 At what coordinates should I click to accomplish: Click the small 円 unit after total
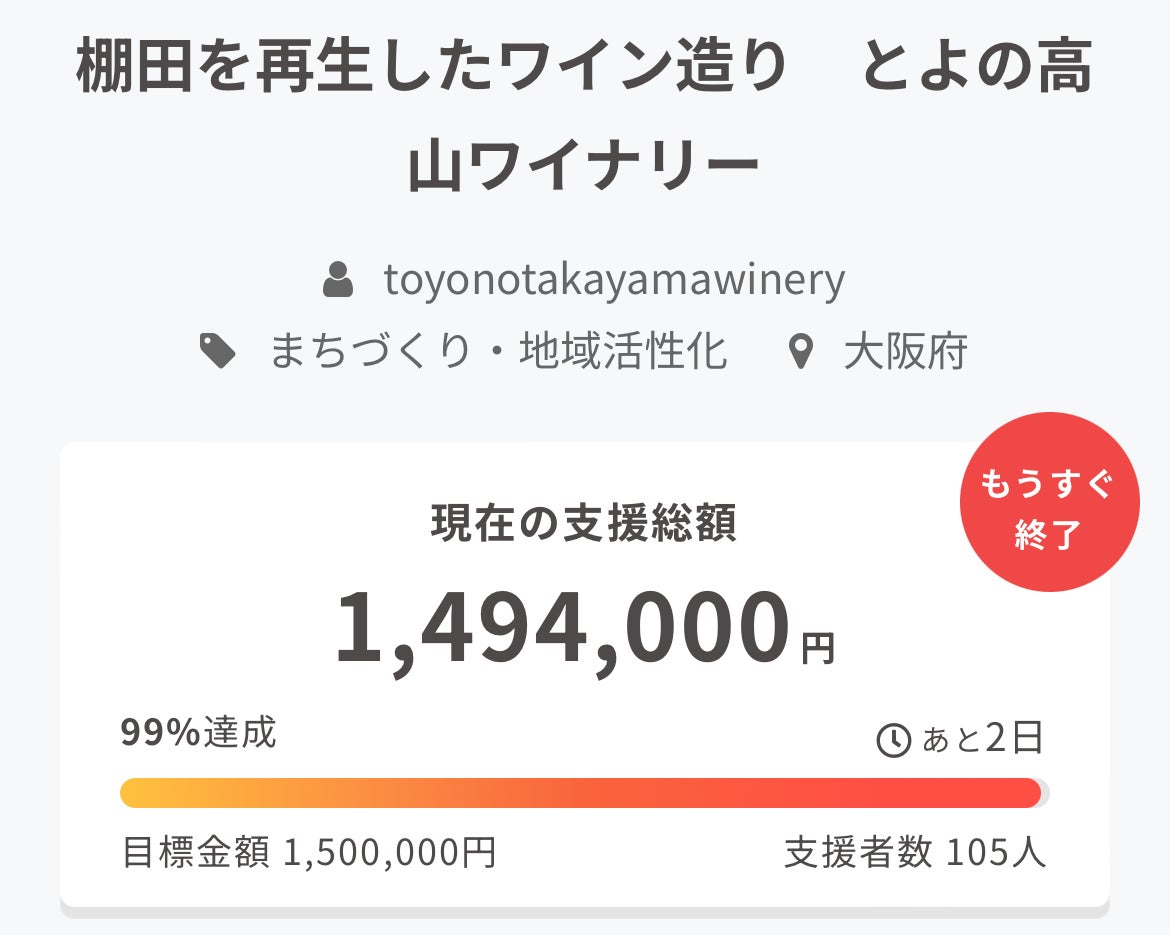coord(817,649)
